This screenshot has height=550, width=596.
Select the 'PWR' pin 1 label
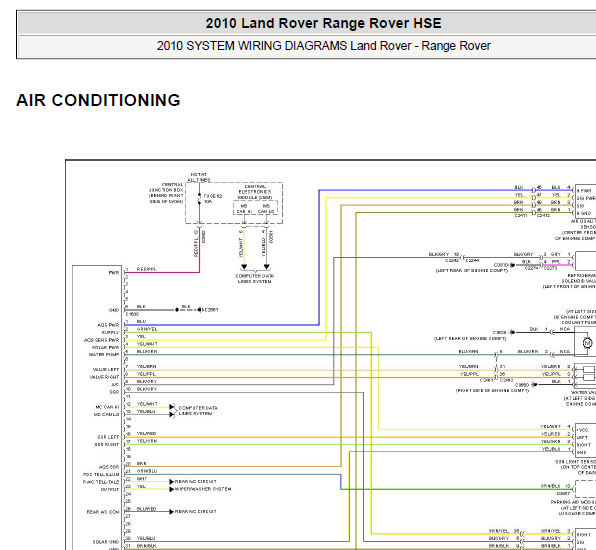click(x=114, y=273)
